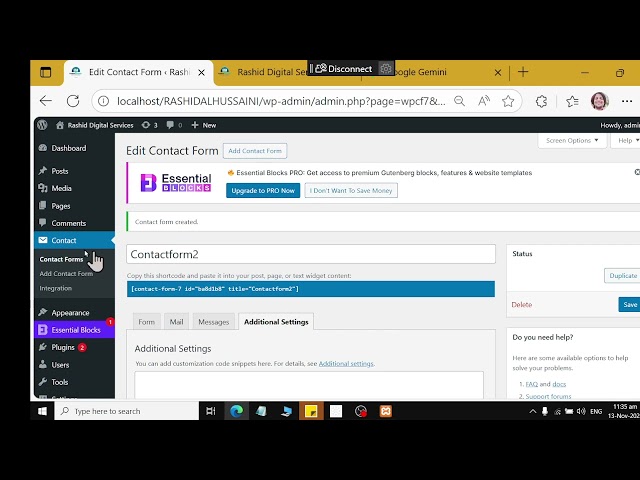Viewport: 640px width, 480px height.
Task: Click the browser profile avatar
Action: pos(600,101)
